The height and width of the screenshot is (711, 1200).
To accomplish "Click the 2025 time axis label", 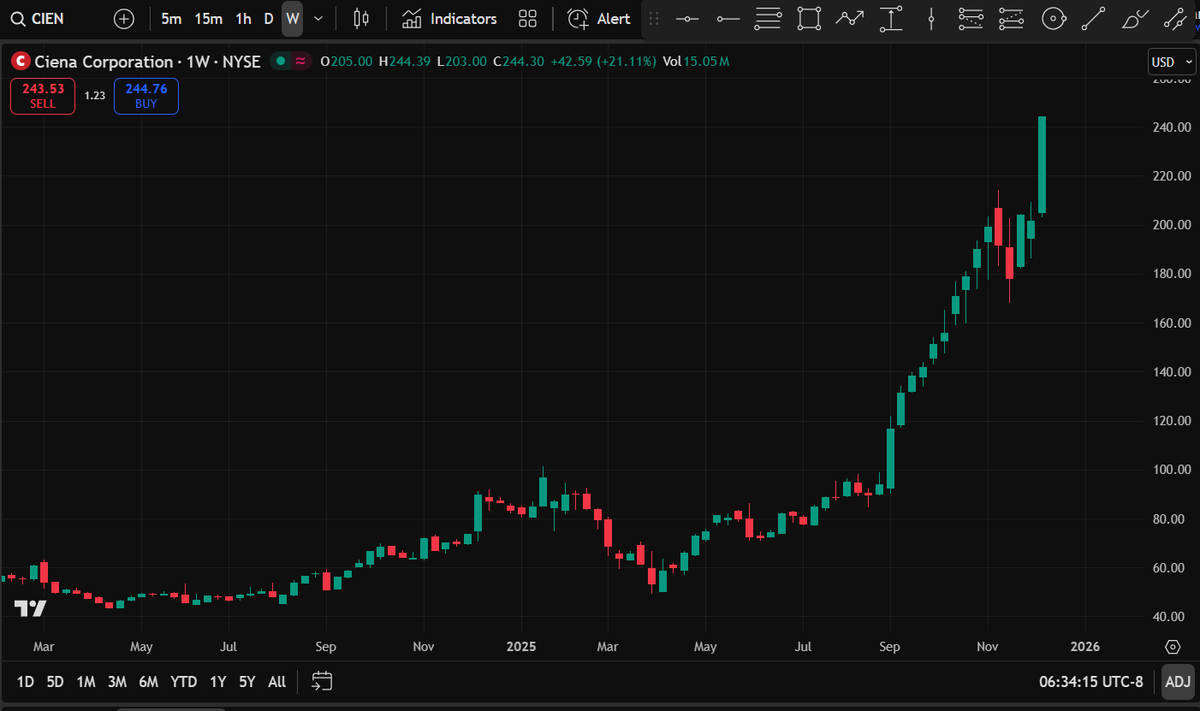I will point(520,647).
